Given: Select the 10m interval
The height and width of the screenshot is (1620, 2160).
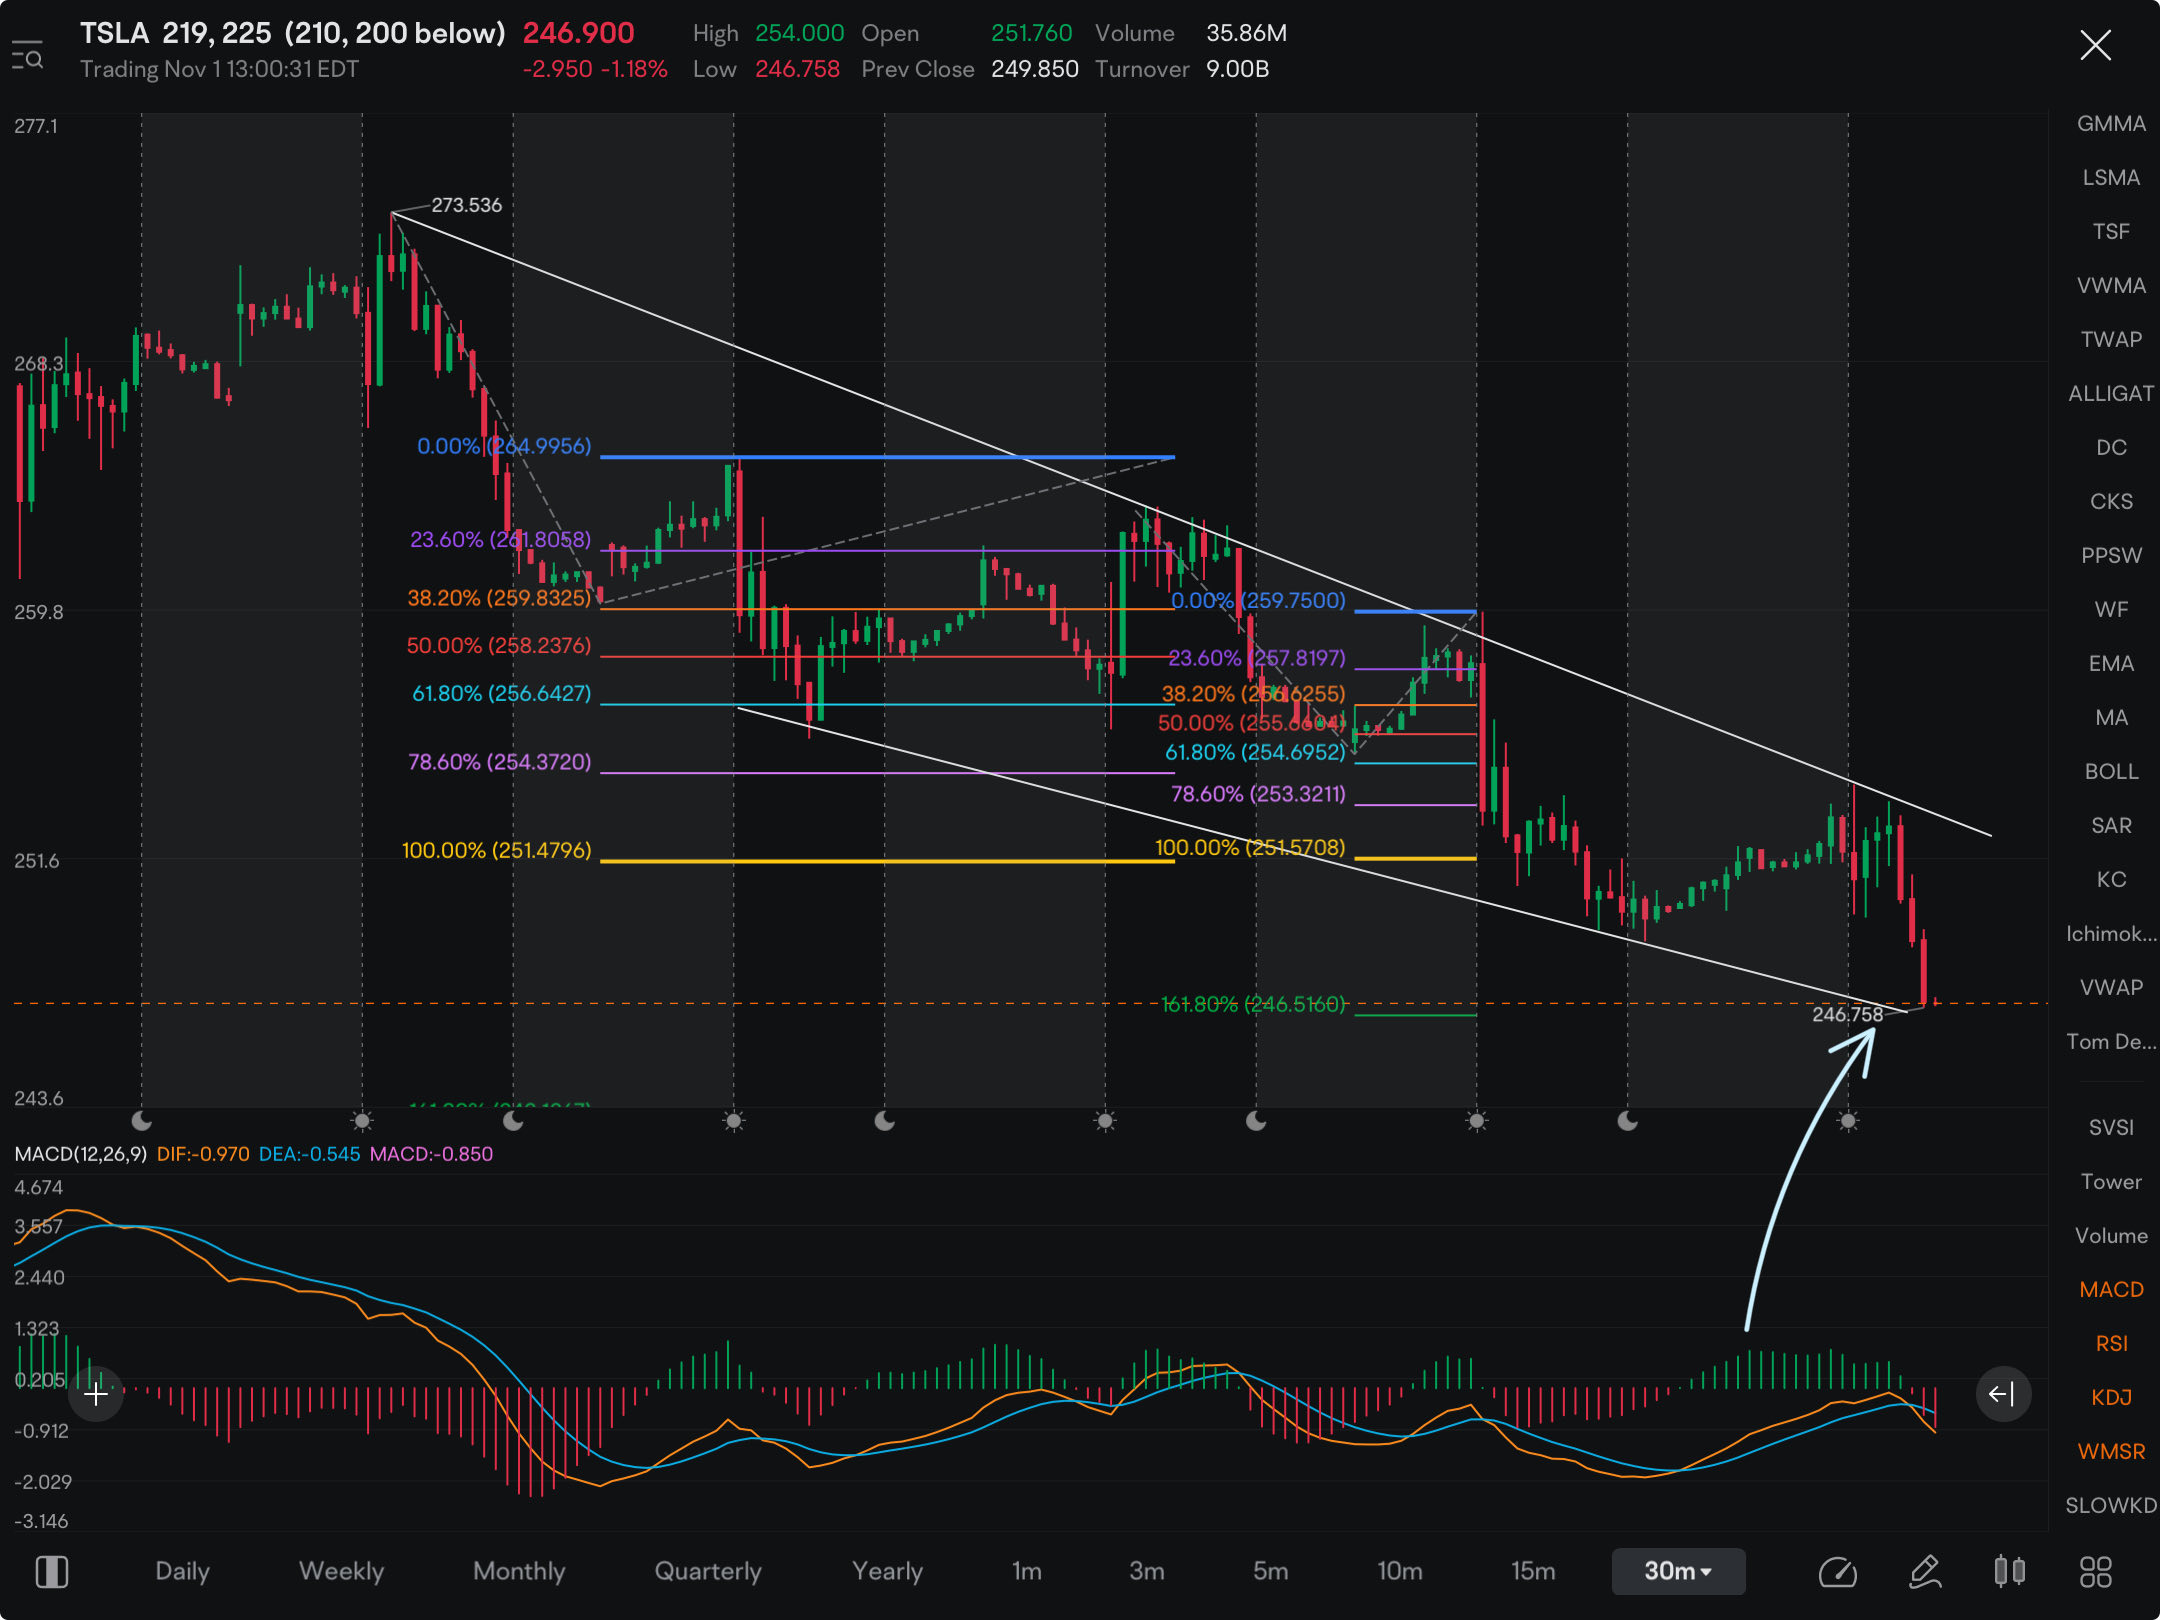Looking at the screenshot, I should pos(1399,1571).
